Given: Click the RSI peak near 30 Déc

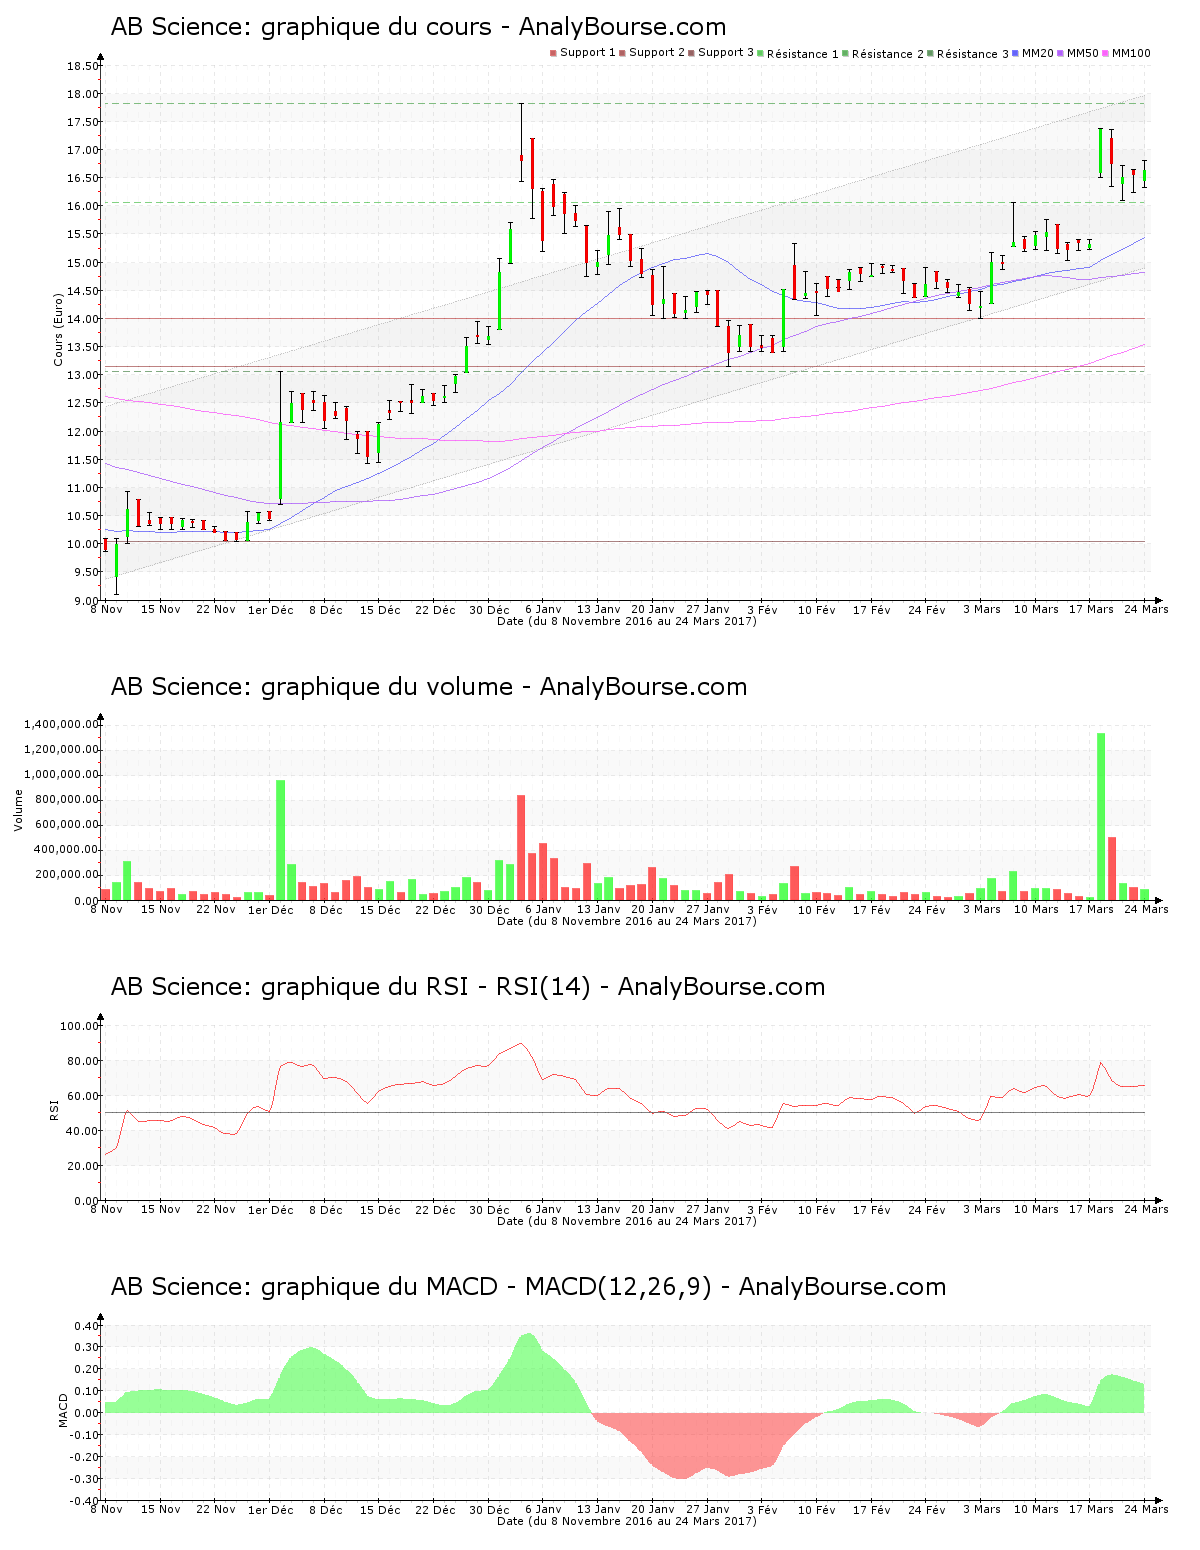Looking at the screenshot, I should coord(520,1044).
